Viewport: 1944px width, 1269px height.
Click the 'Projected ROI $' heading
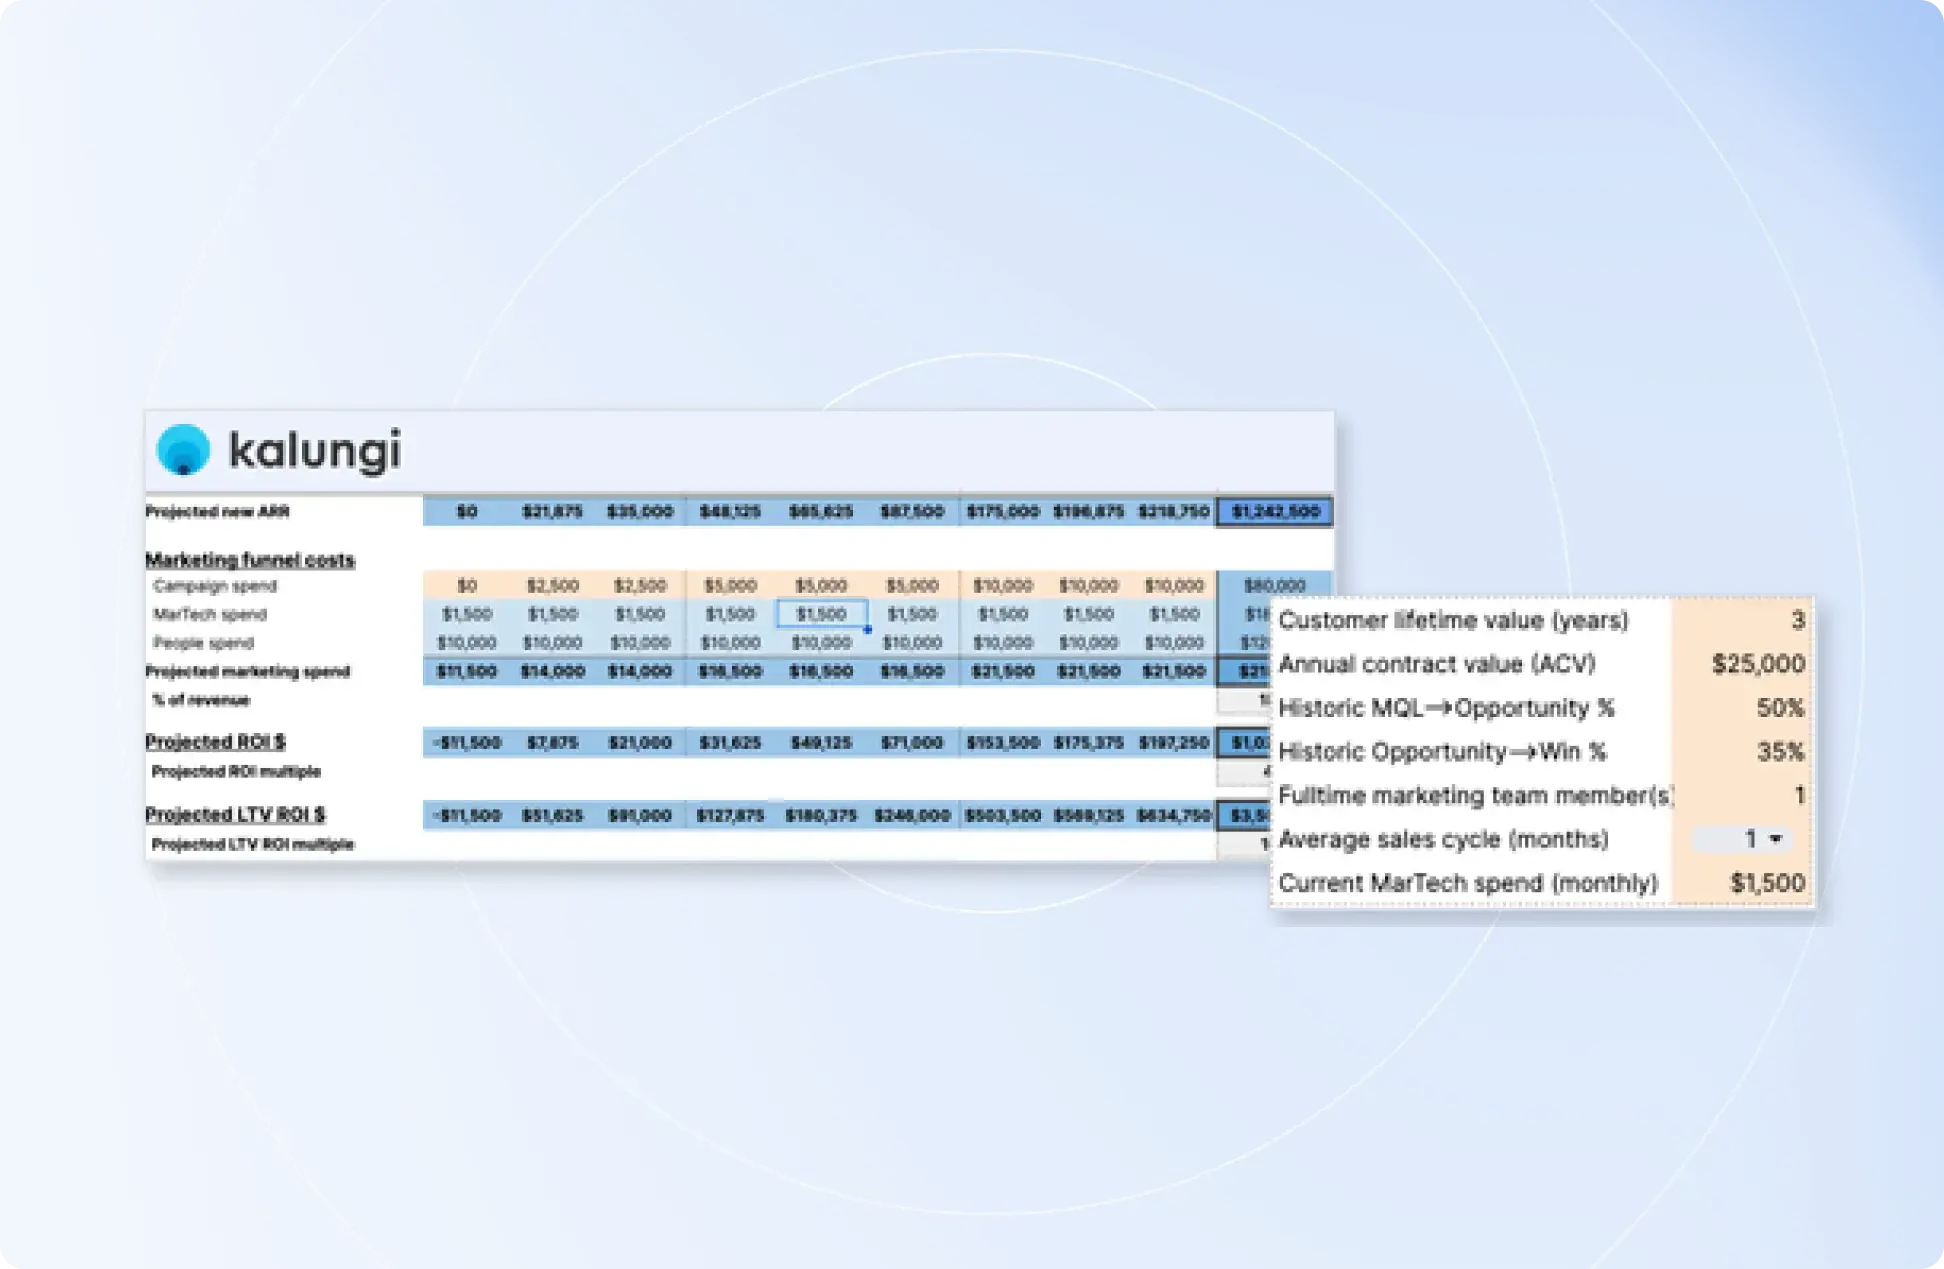(215, 742)
